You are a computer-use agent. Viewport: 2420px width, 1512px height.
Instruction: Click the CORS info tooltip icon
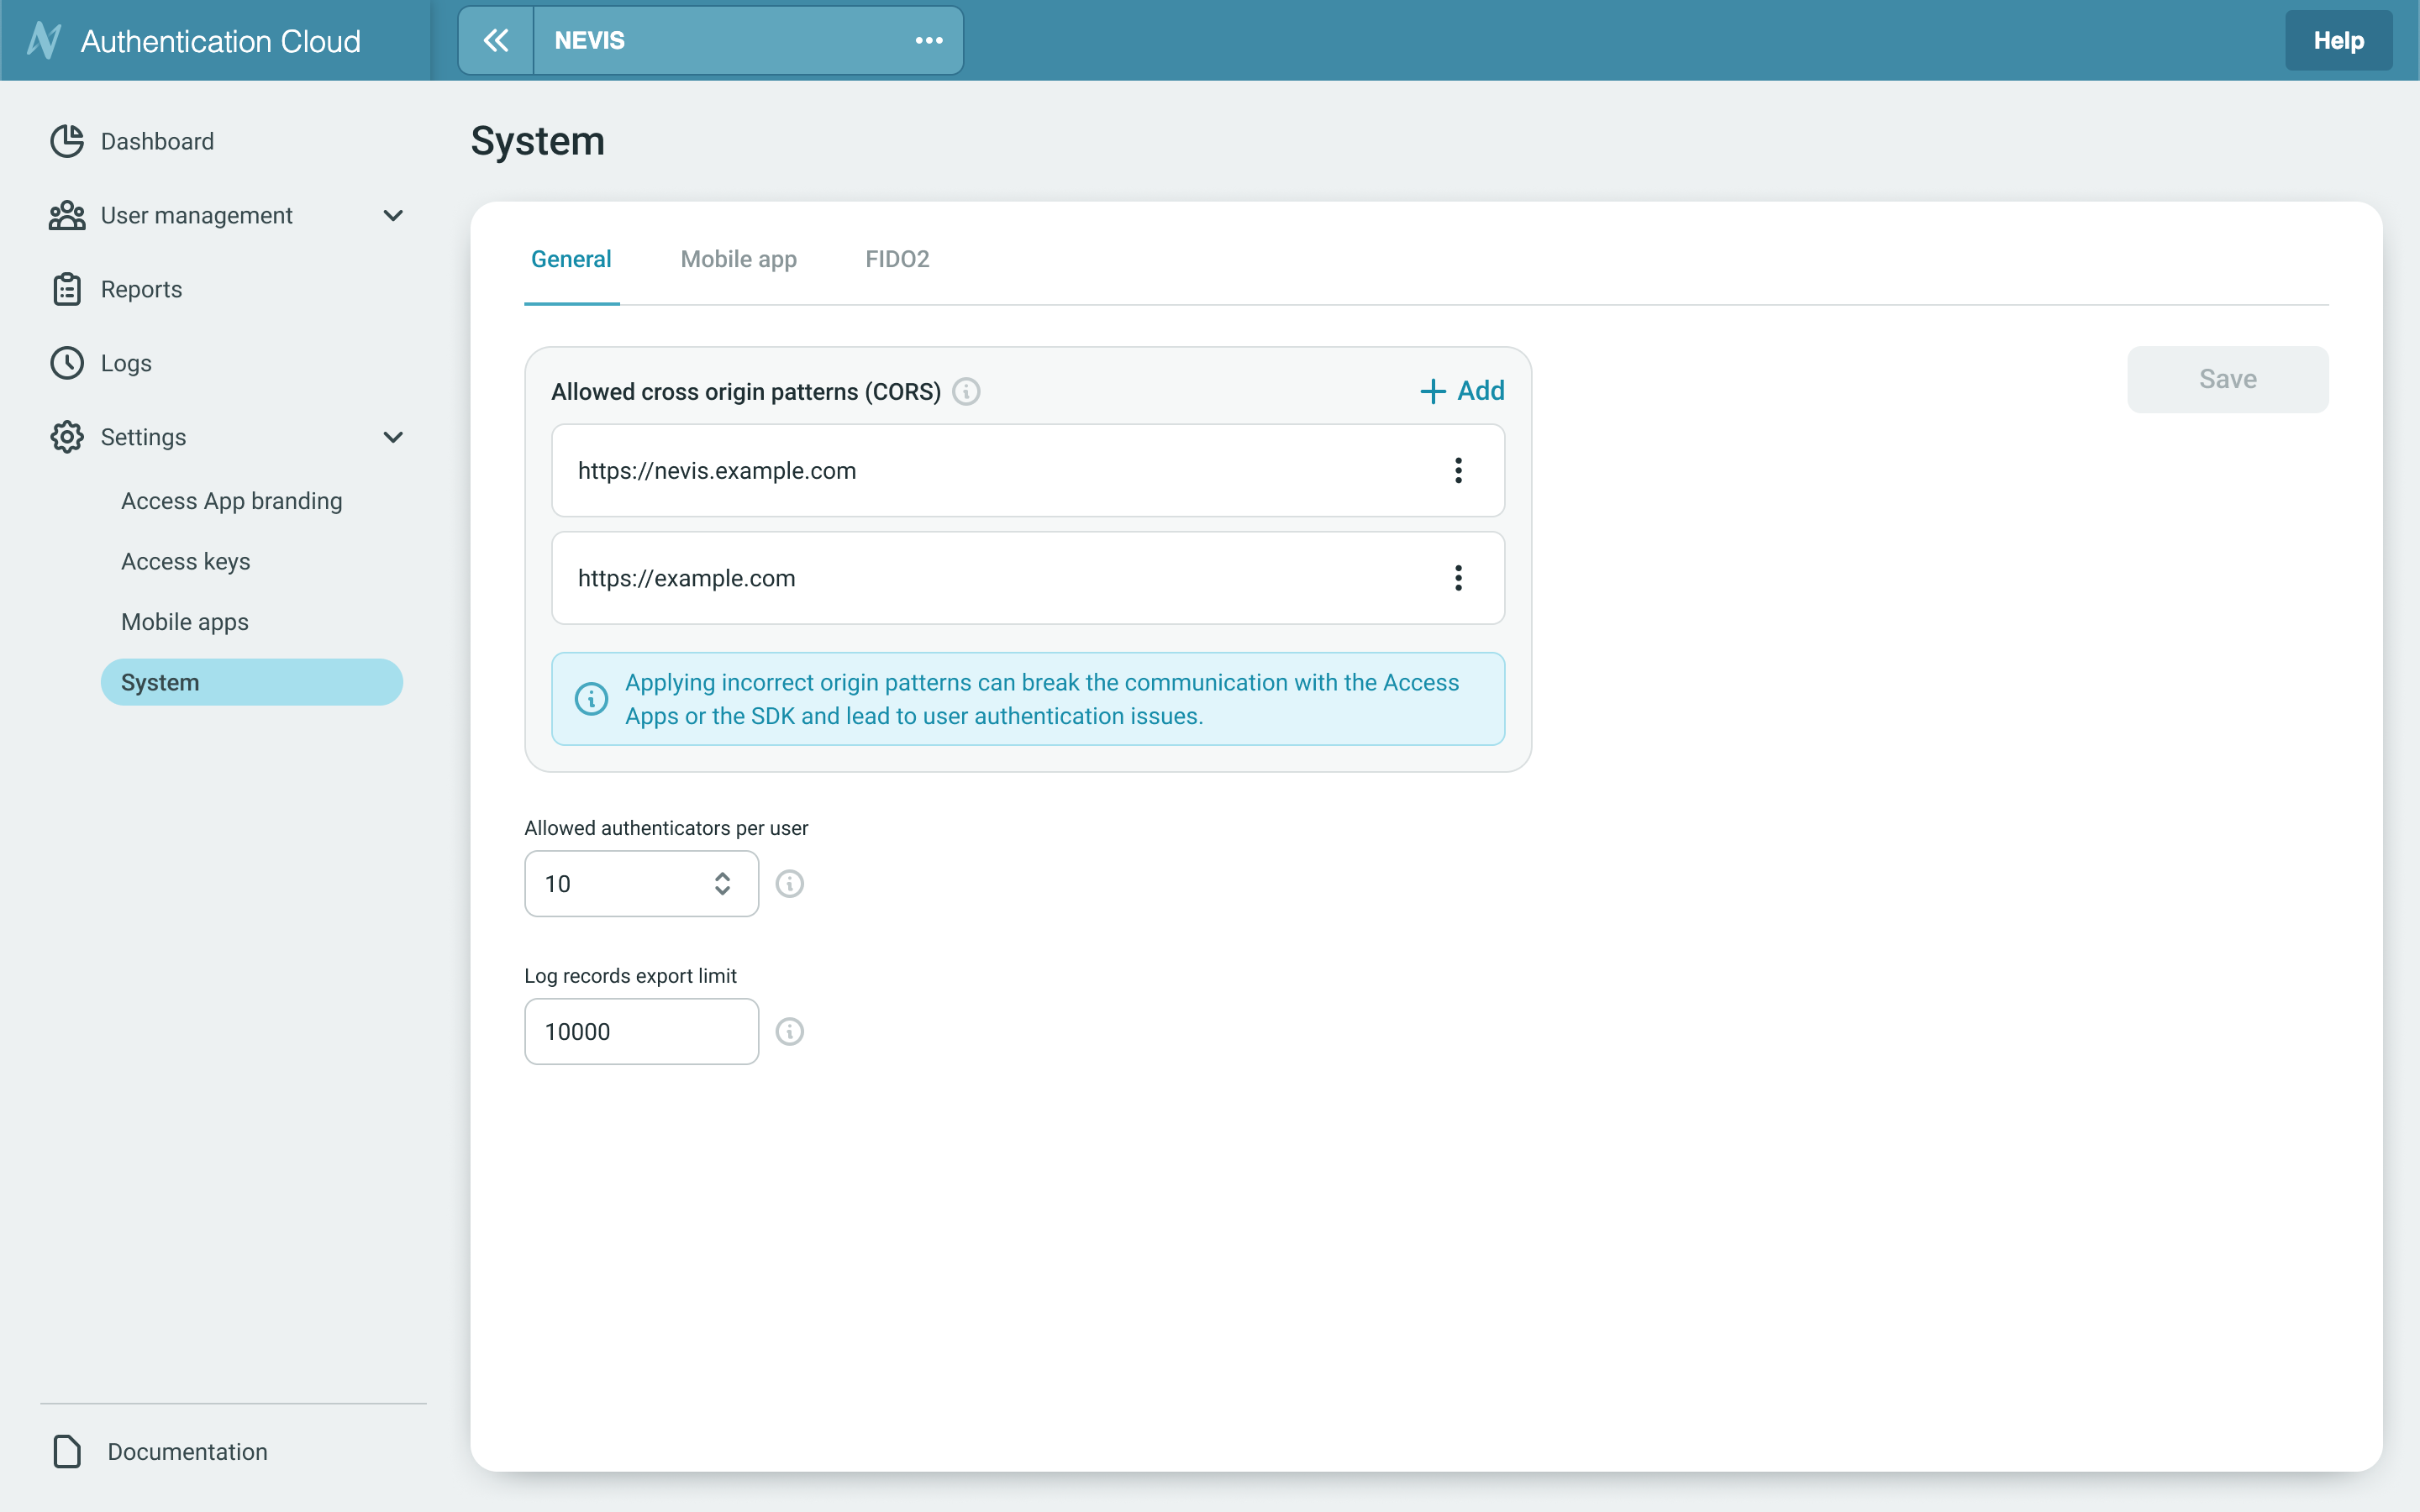click(x=966, y=391)
